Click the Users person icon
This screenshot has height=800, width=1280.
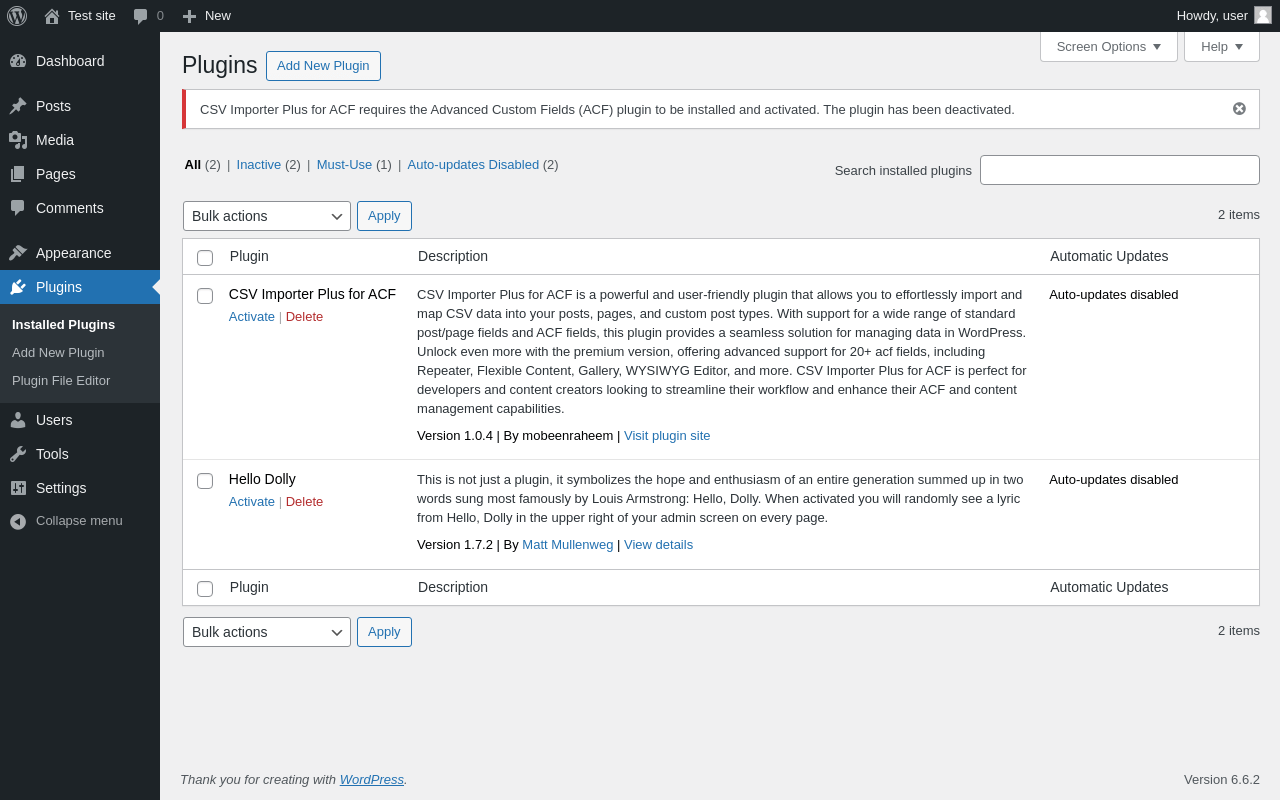(x=18, y=420)
